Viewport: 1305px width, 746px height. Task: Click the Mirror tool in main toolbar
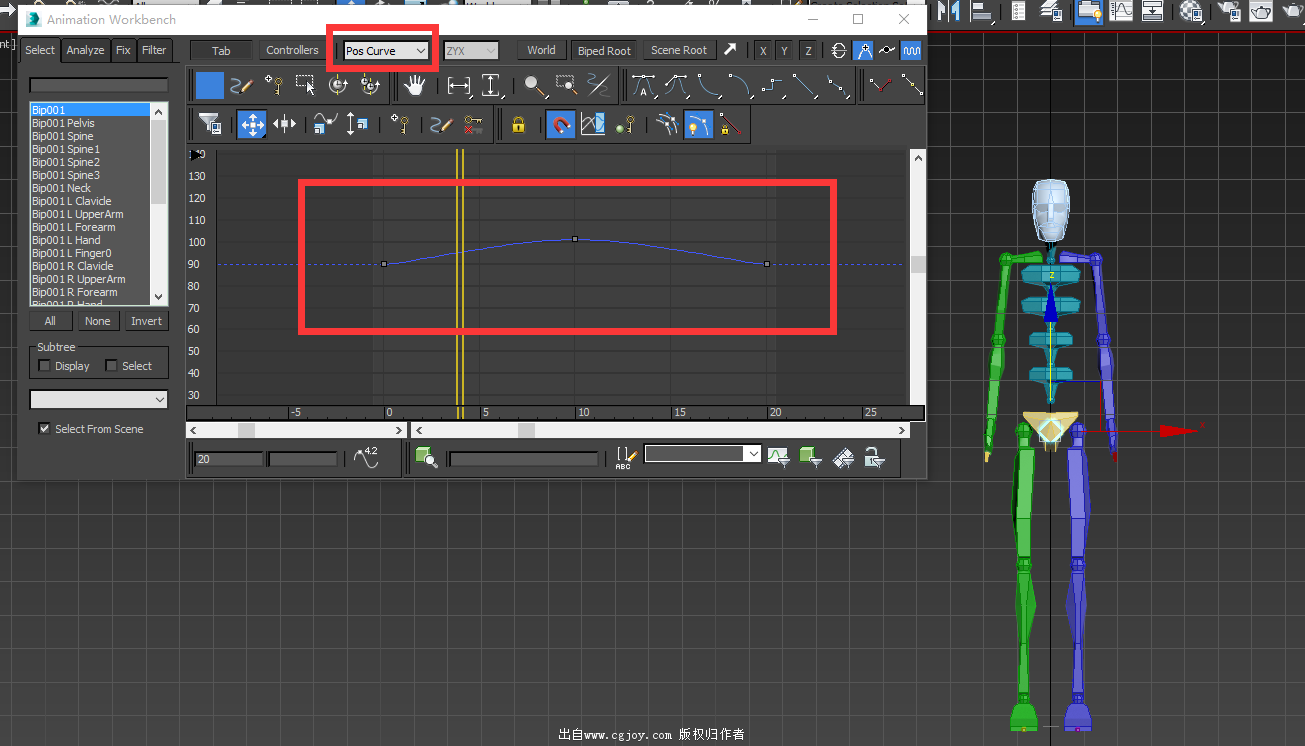[948, 11]
